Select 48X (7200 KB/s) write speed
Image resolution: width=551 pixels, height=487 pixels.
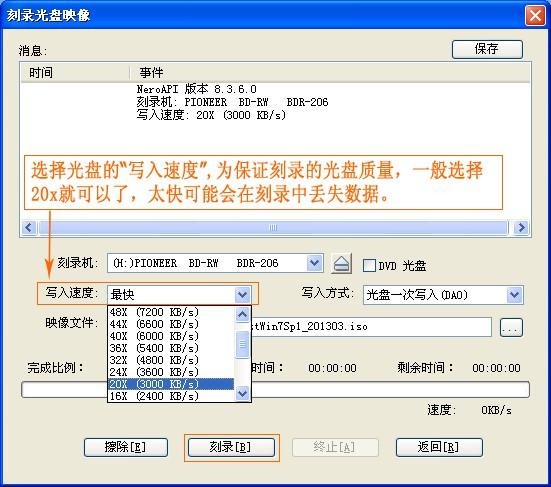pyautogui.click(x=171, y=312)
